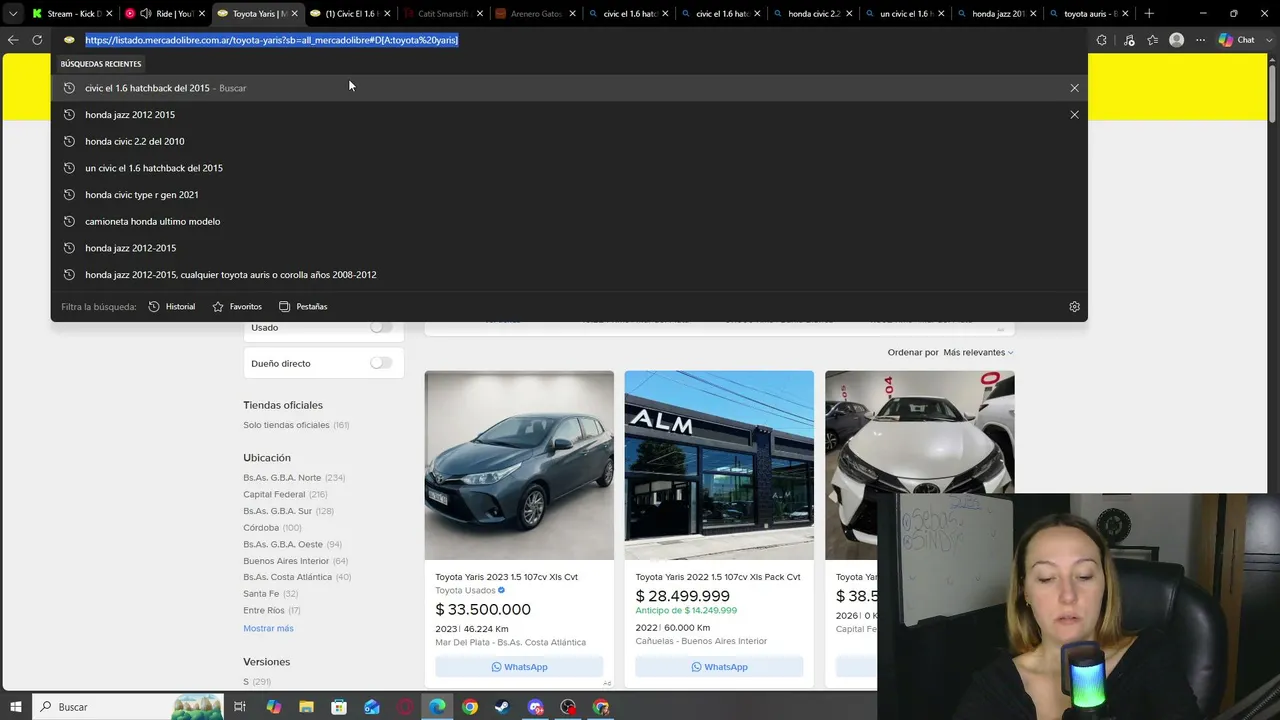
Task: Choose 'honda civic type r gen 2021' suggestion
Action: pos(569,195)
